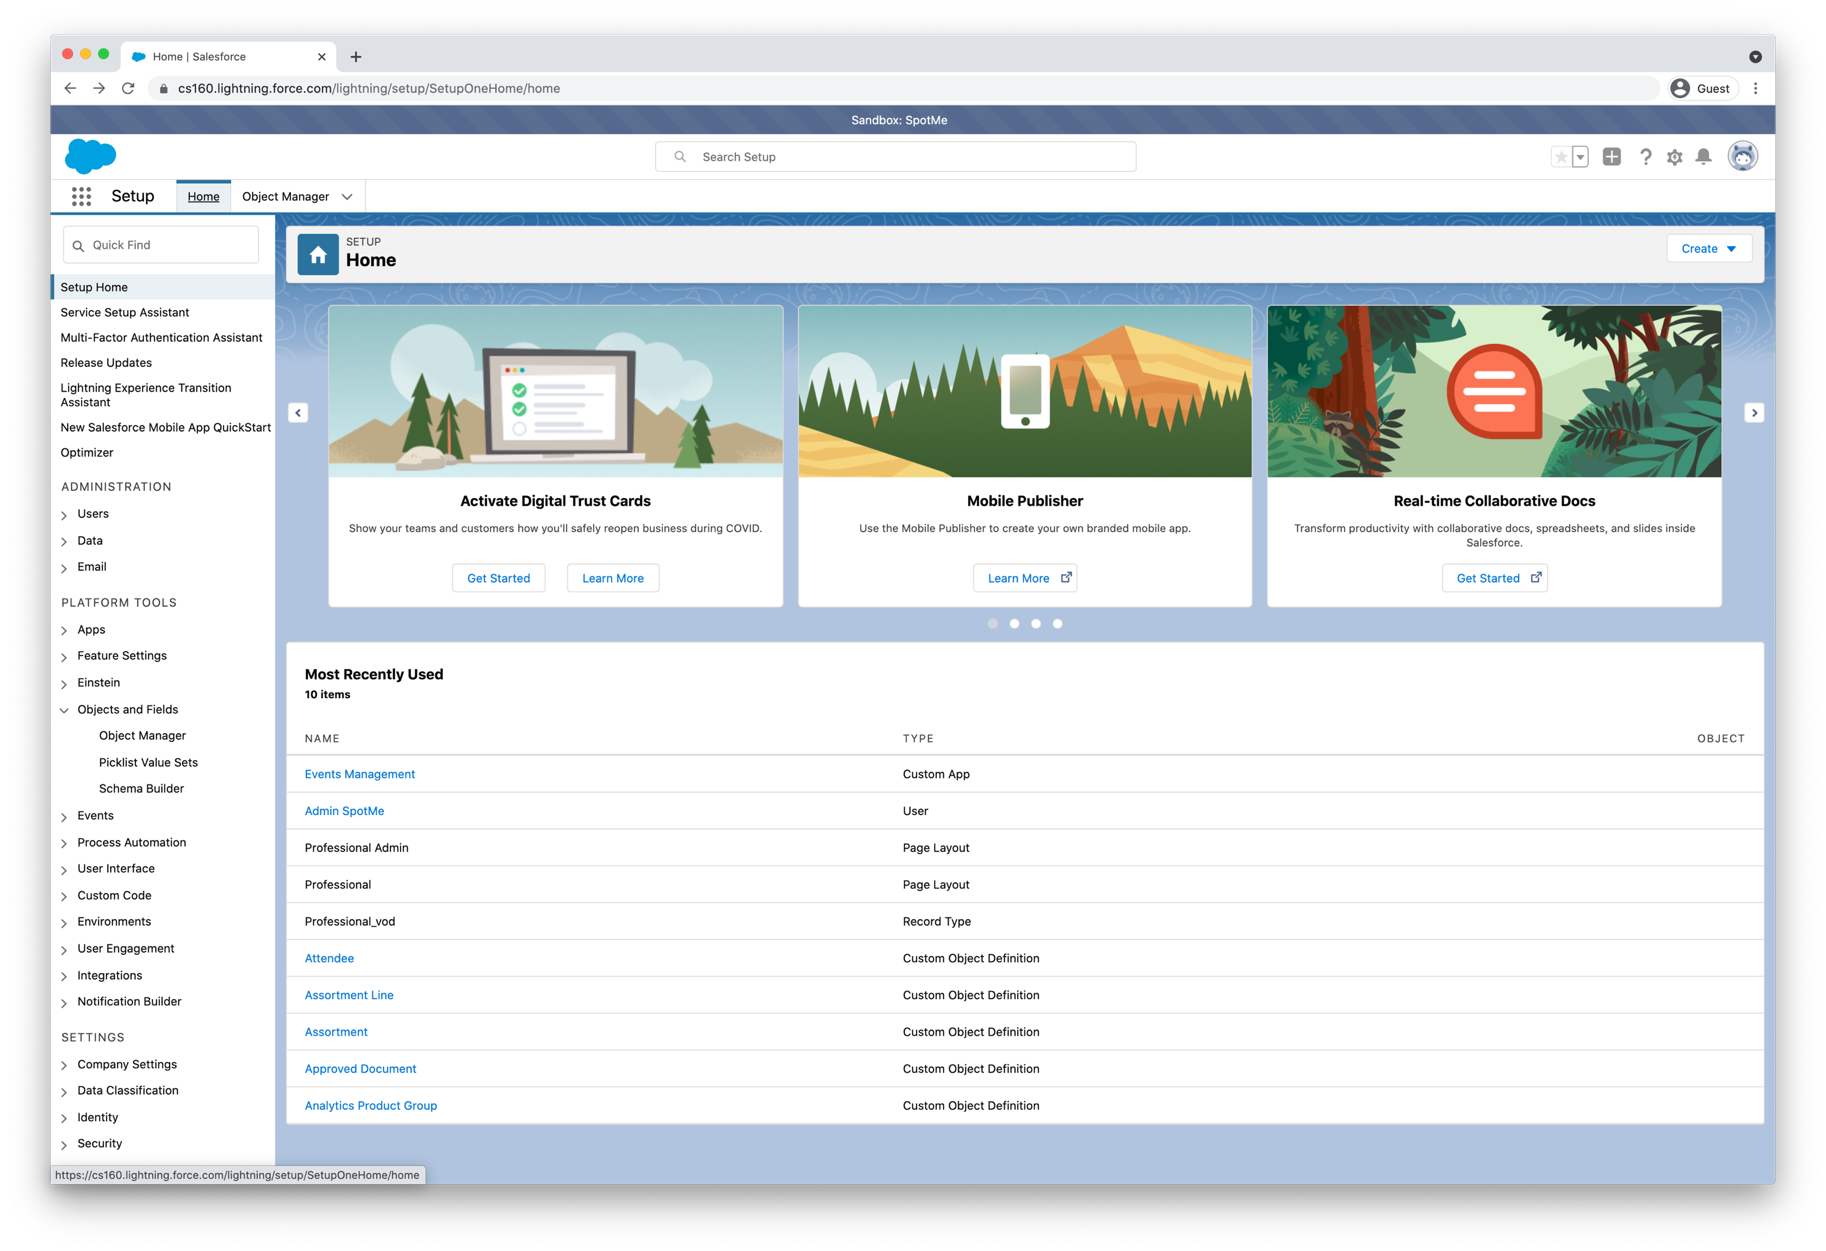The height and width of the screenshot is (1251, 1826).
Task: Collapse the Objects and Fields node
Action: pos(65,710)
